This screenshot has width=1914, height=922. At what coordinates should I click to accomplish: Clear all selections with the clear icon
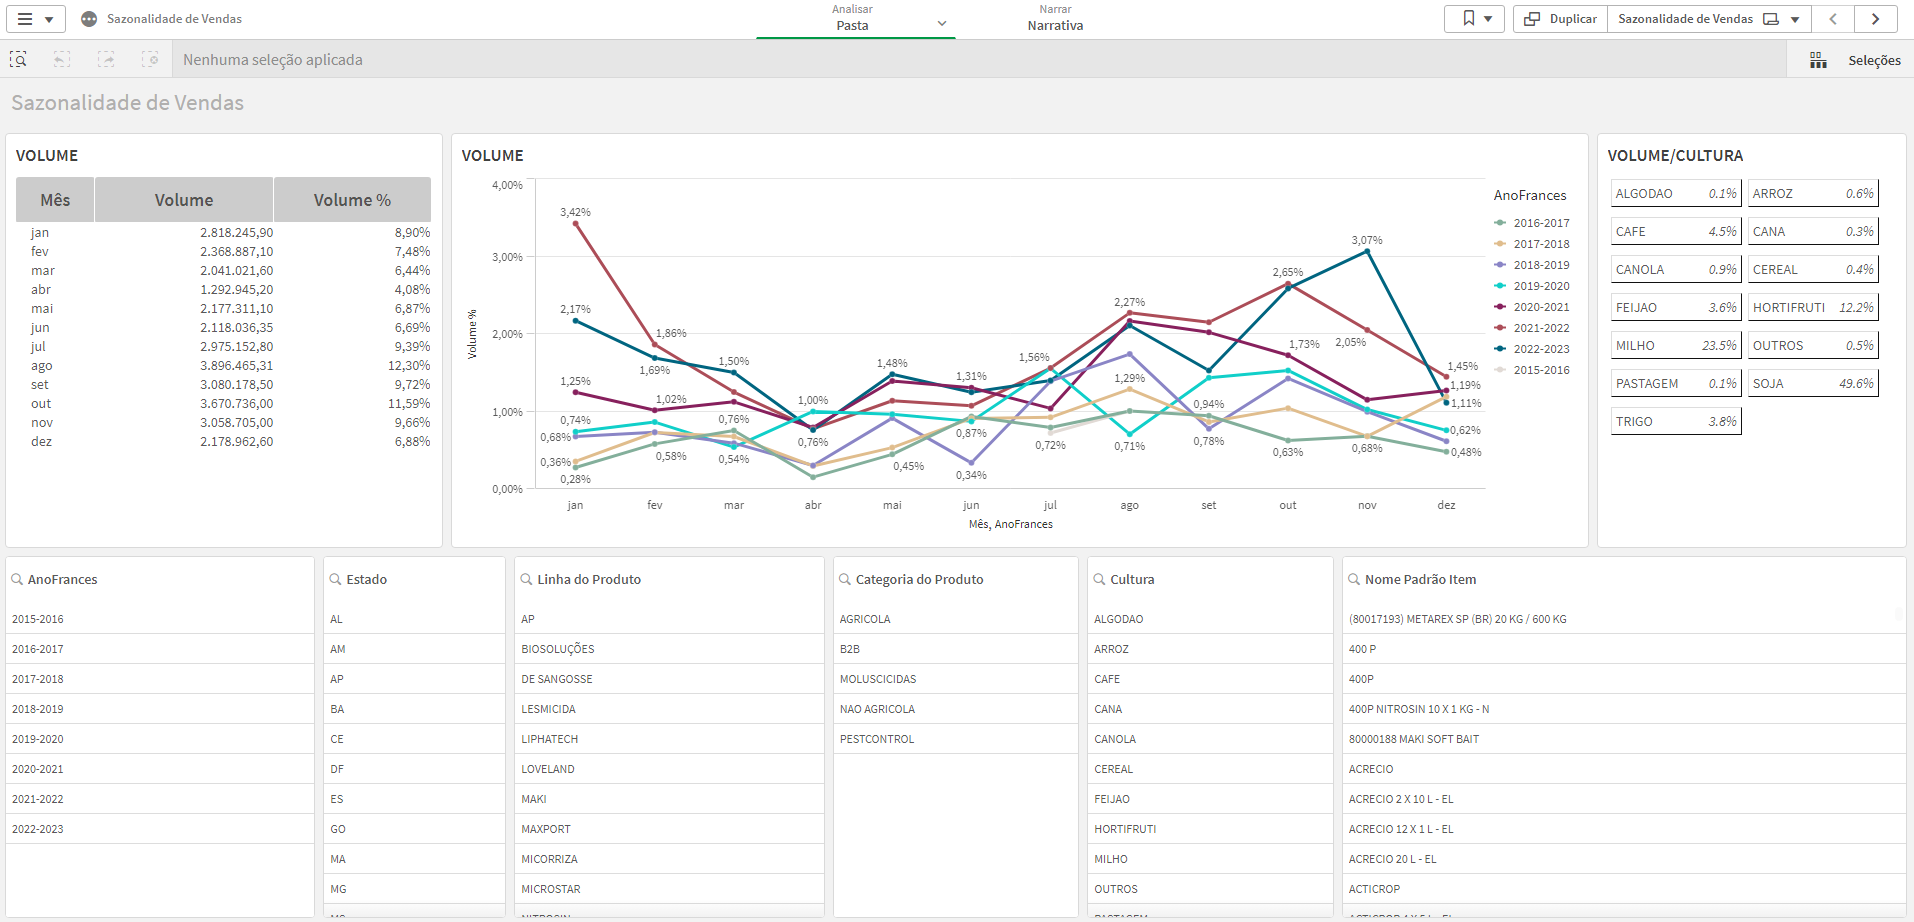(150, 59)
